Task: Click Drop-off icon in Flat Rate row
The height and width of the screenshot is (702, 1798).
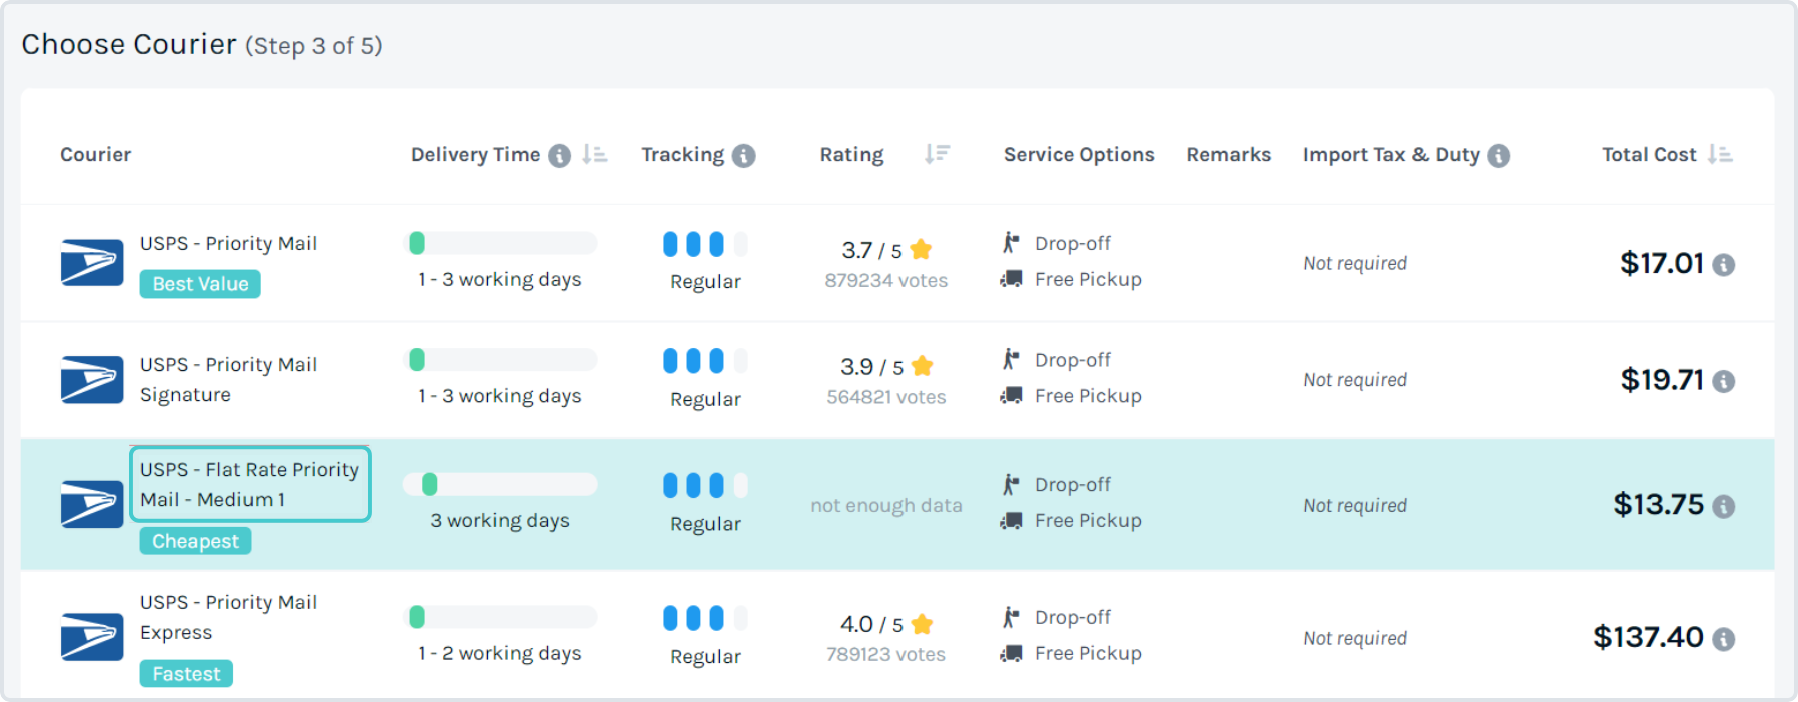Action: [1011, 484]
